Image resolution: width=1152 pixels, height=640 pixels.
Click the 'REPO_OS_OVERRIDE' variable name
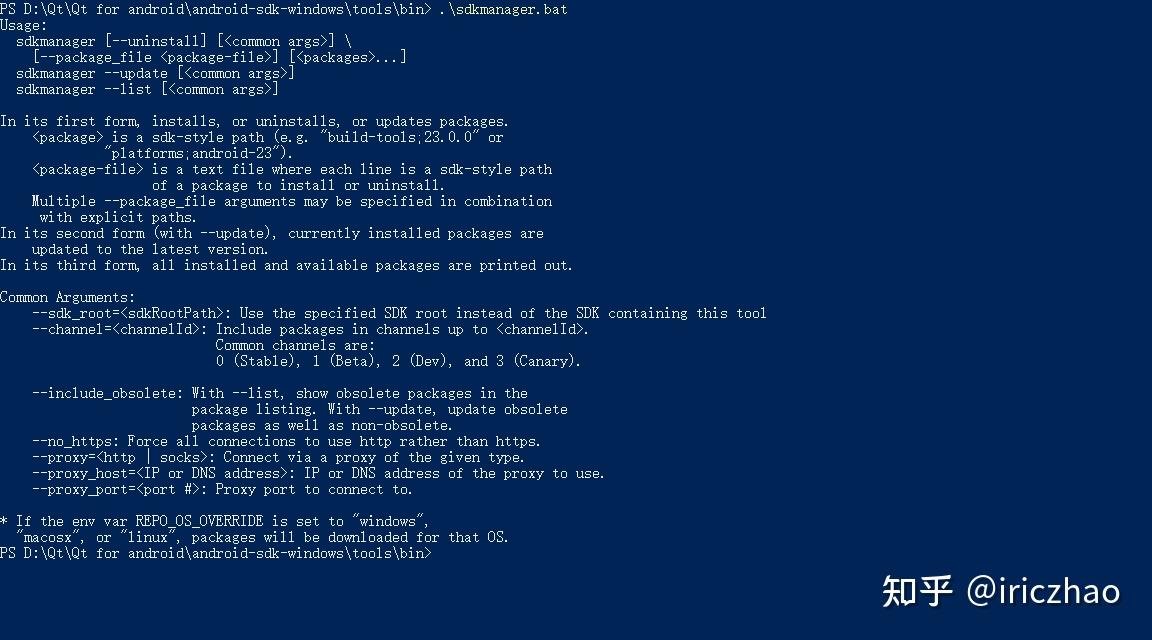pyautogui.click(x=200, y=521)
